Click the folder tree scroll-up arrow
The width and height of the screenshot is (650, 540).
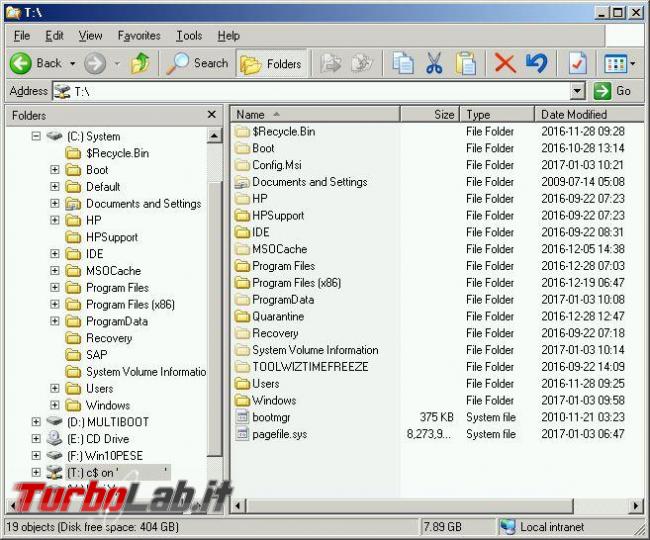(214, 136)
